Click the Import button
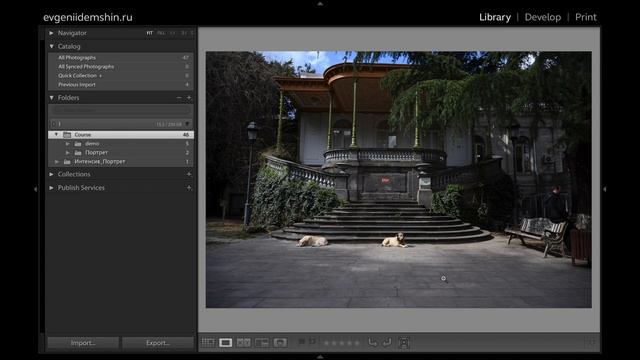 tap(83, 343)
